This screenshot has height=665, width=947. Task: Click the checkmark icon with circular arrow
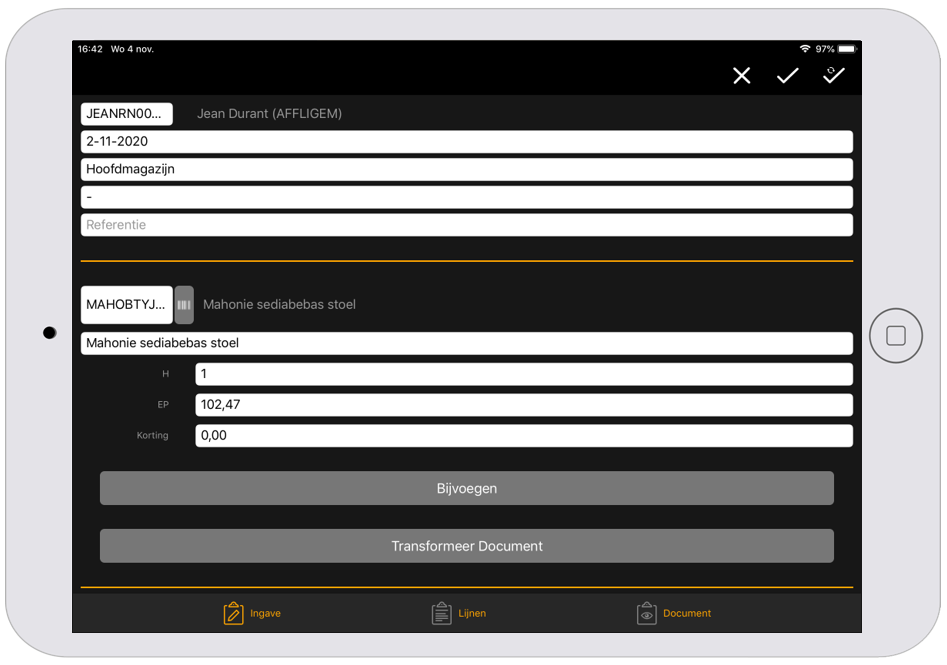(834, 75)
